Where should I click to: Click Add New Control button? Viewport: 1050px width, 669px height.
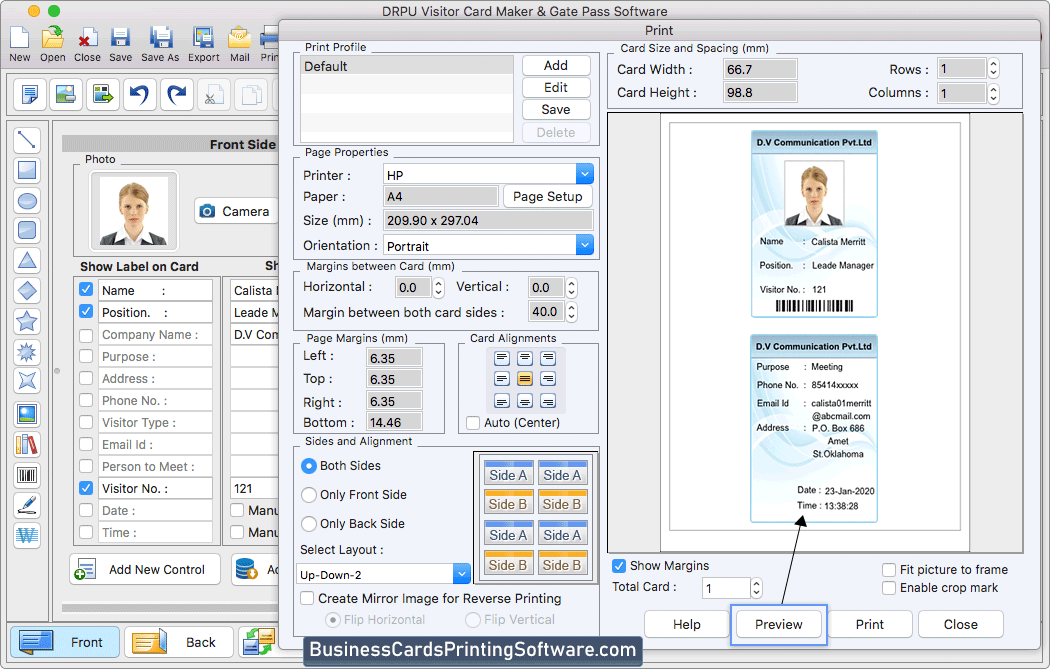pos(145,569)
